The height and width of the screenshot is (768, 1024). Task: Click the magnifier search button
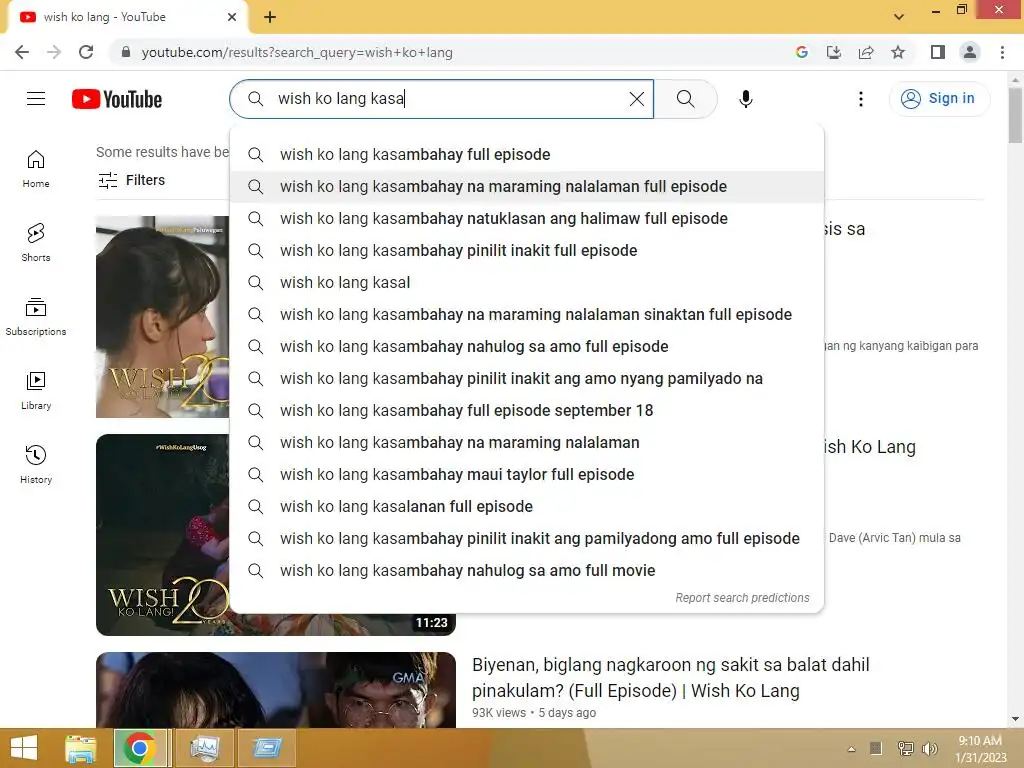point(685,99)
